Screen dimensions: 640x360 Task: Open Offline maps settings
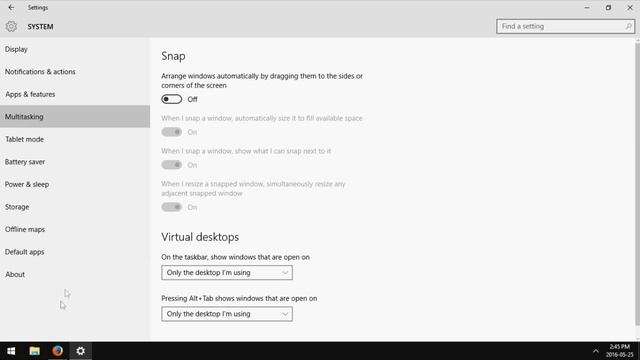[75, 229]
